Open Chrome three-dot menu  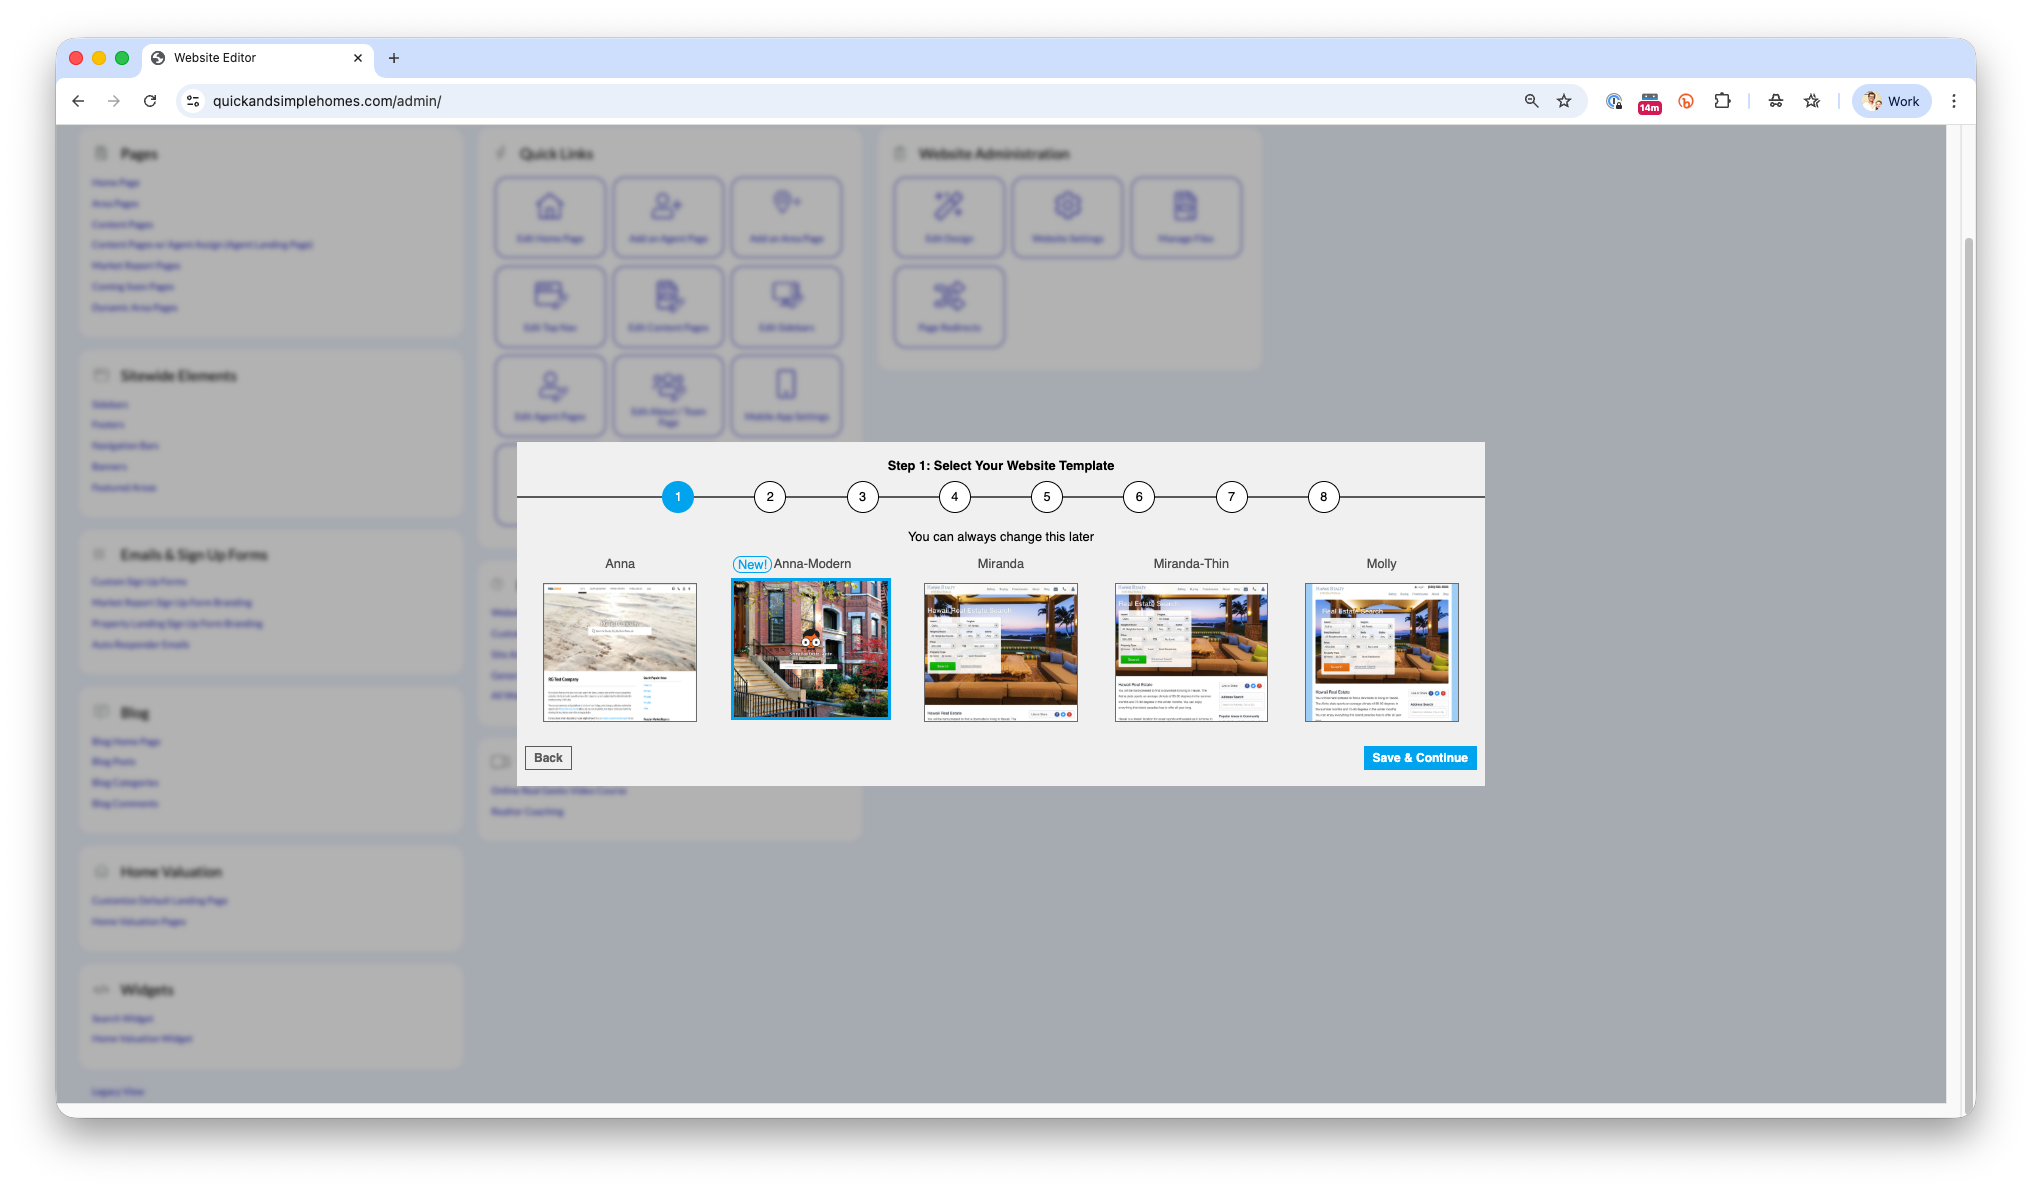[x=1953, y=101]
